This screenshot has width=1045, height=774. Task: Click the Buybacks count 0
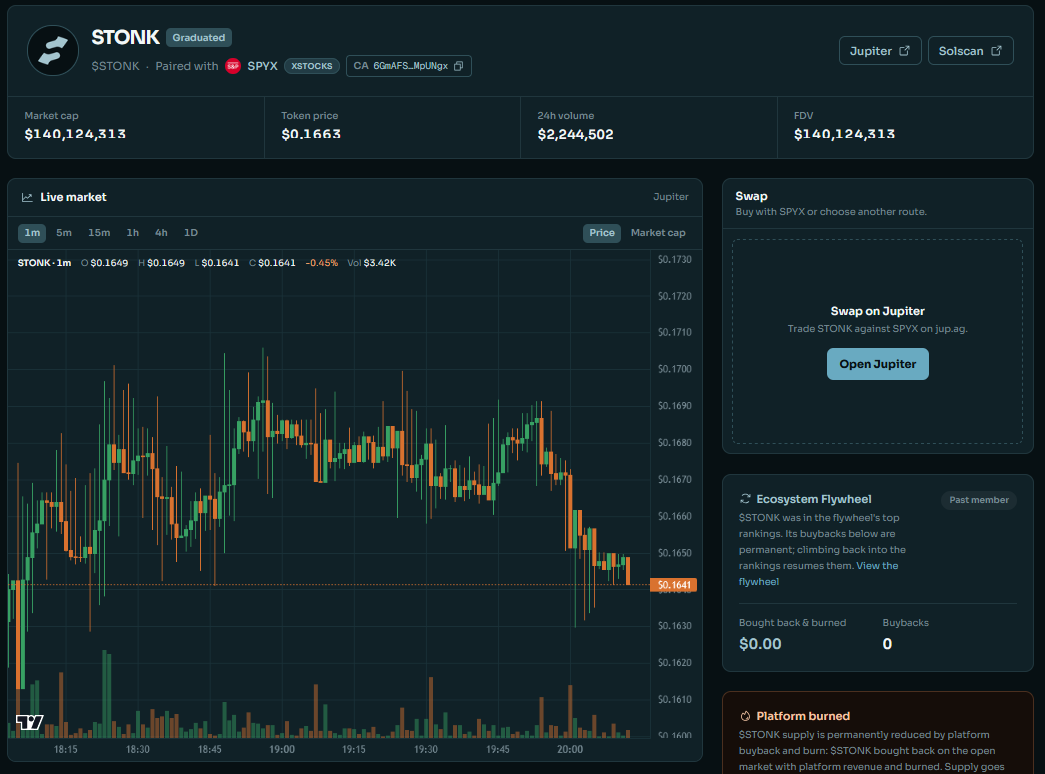[x=887, y=644]
